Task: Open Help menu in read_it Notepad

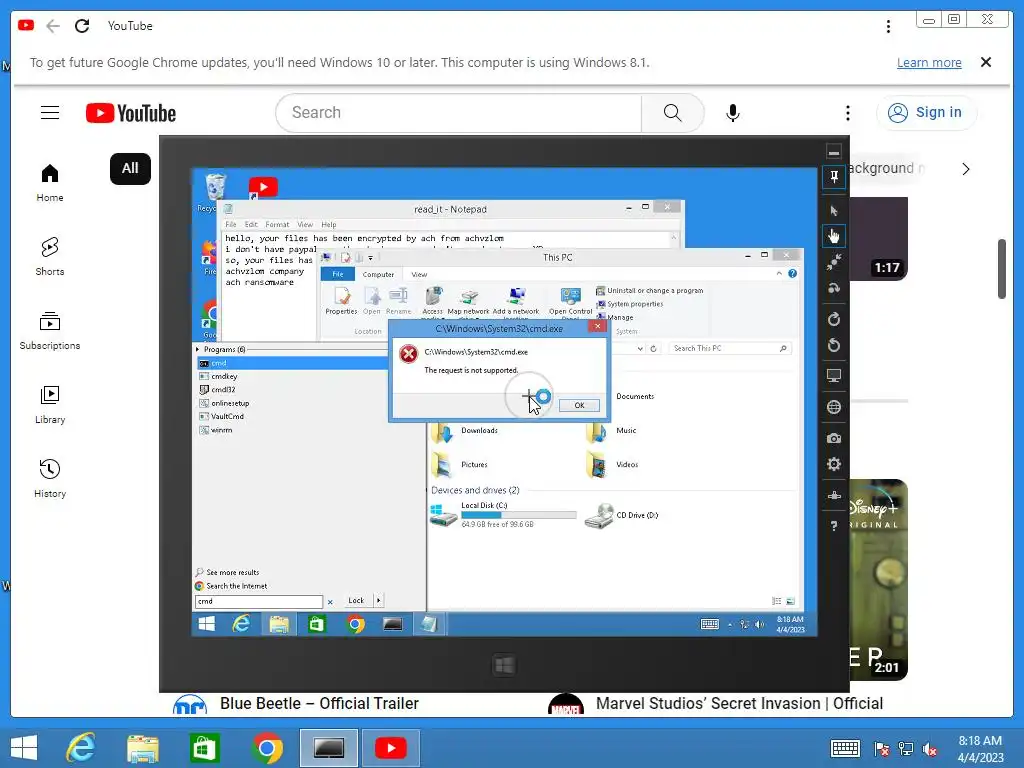Action: pyautogui.click(x=328, y=225)
